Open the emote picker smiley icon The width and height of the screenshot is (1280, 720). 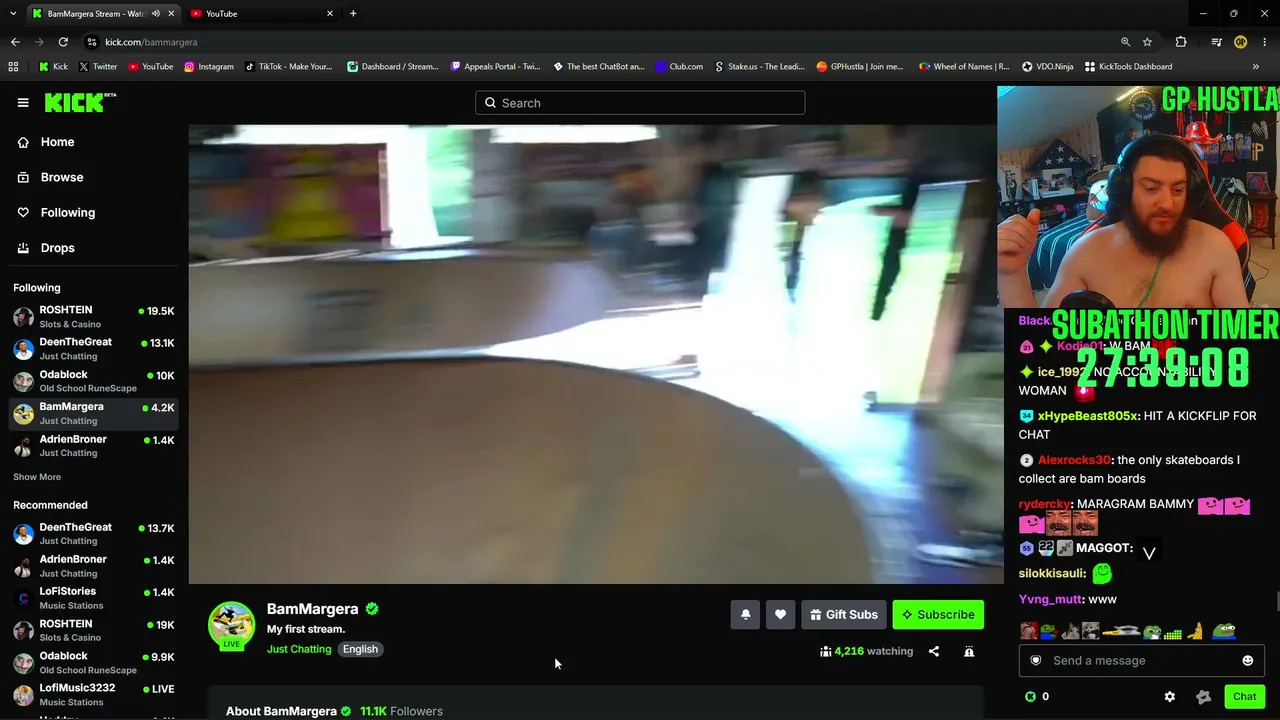click(1247, 660)
